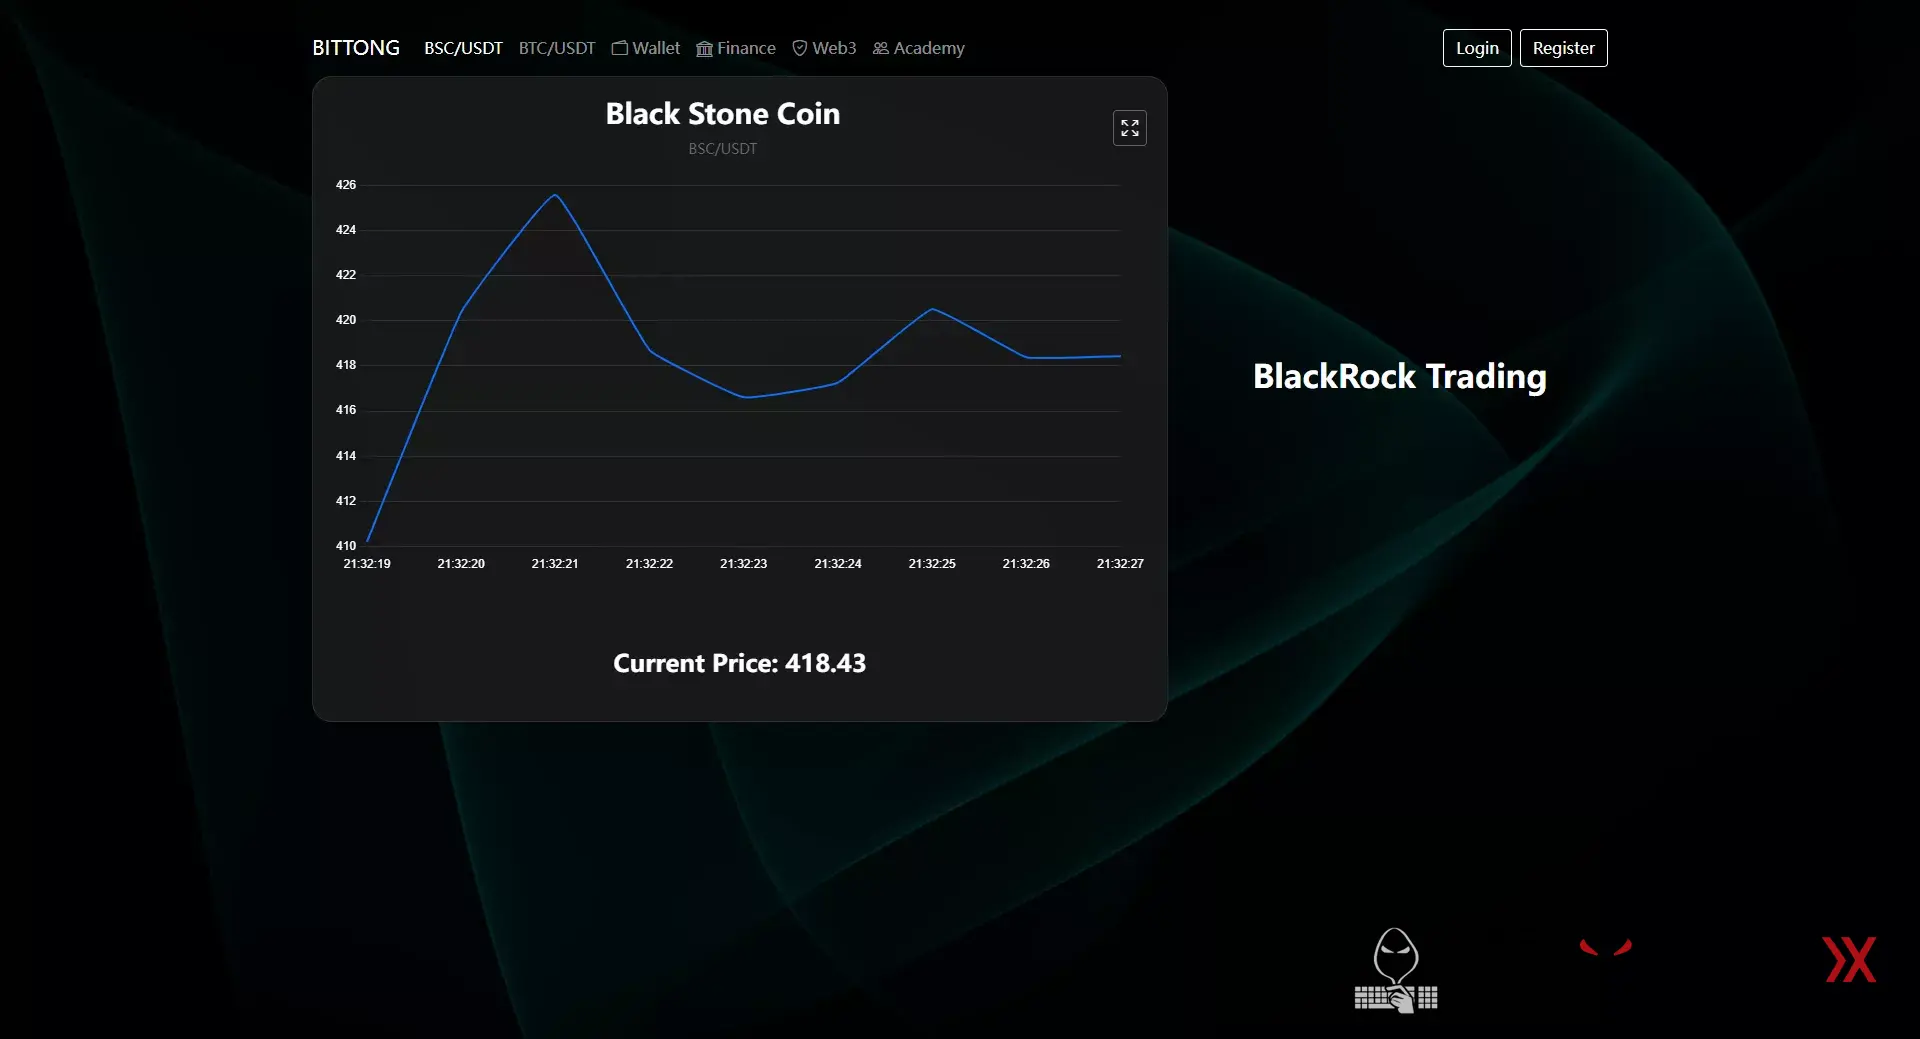Go to the Finance section
The height and width of the screenshot is (1039, 1920).
tap(736, 48)
